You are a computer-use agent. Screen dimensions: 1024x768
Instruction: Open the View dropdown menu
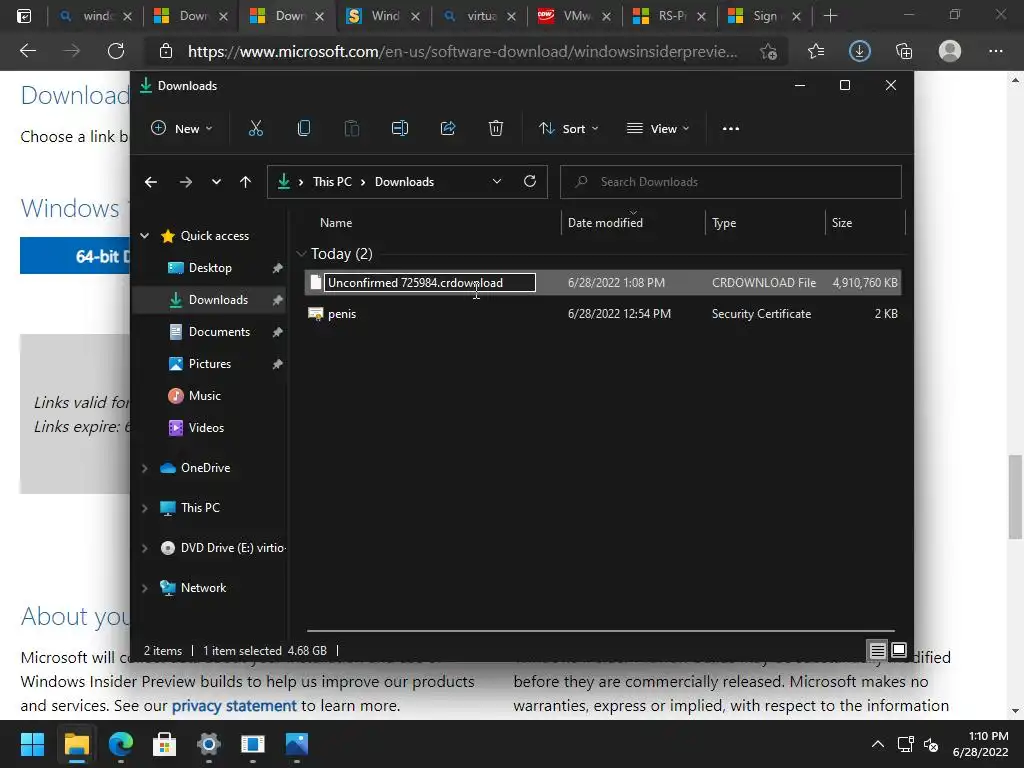pyautogui.click(x=658, y=129)
